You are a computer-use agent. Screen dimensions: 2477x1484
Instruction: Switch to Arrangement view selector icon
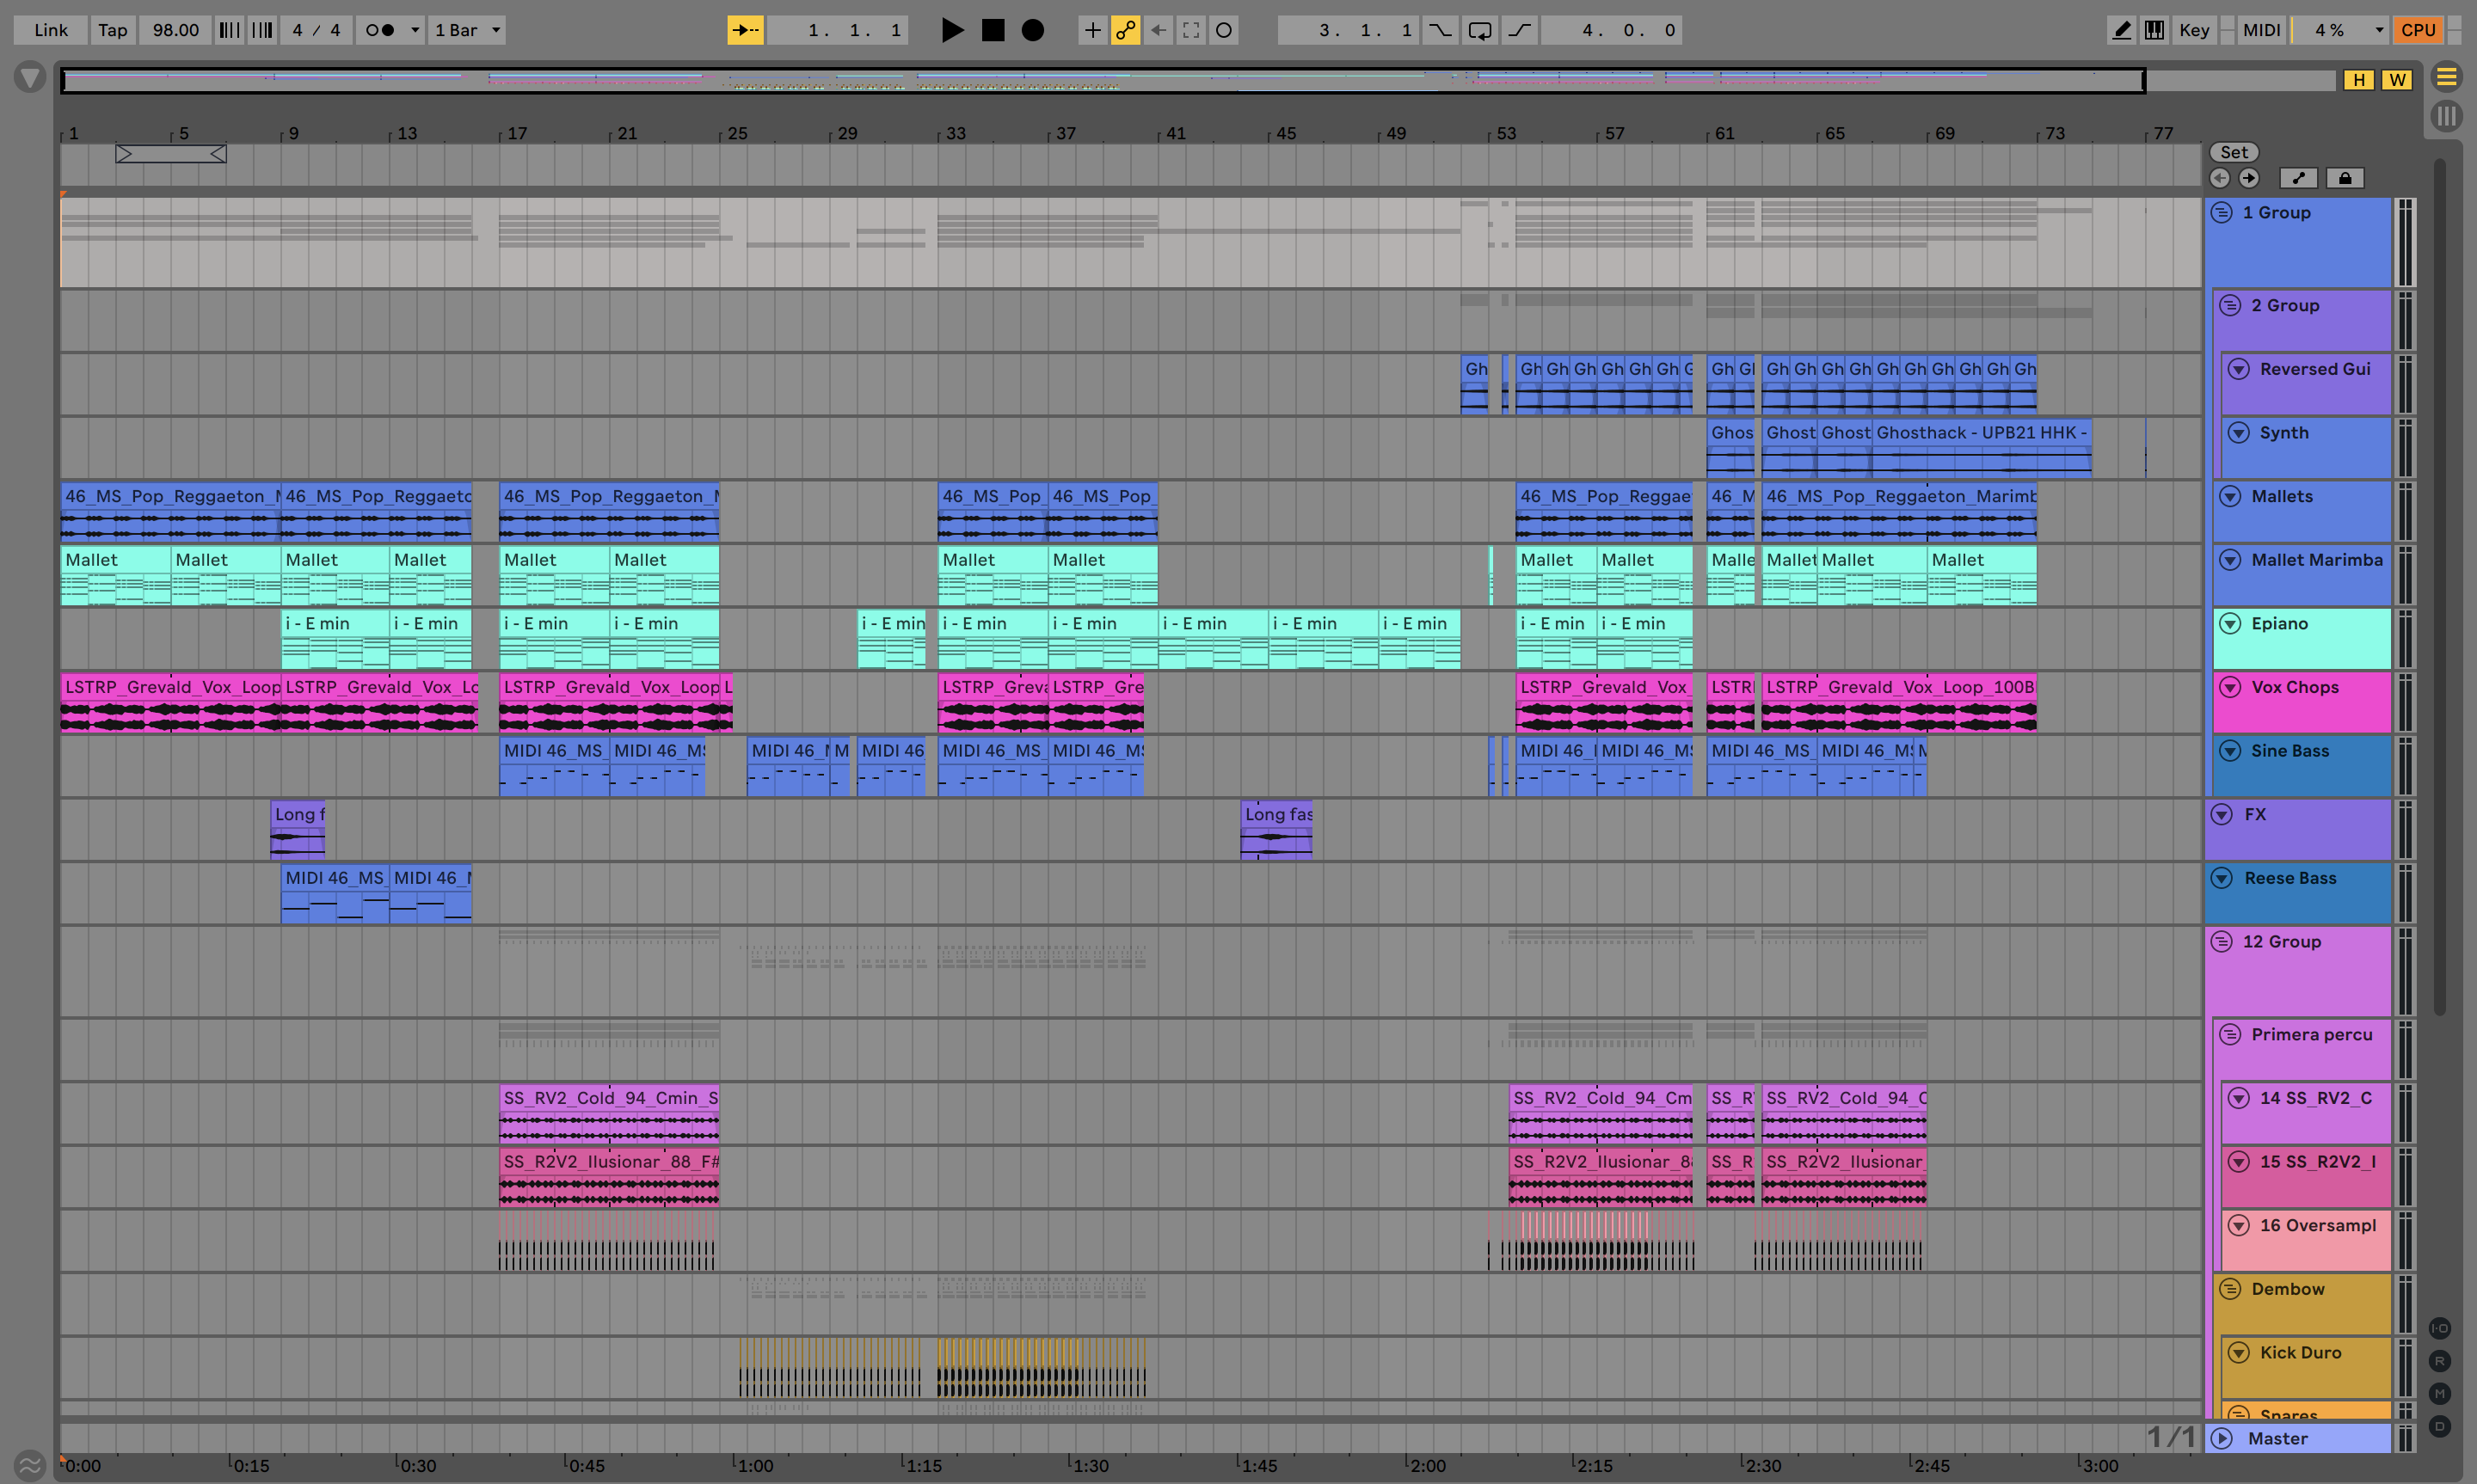(x=2446, y=77)
